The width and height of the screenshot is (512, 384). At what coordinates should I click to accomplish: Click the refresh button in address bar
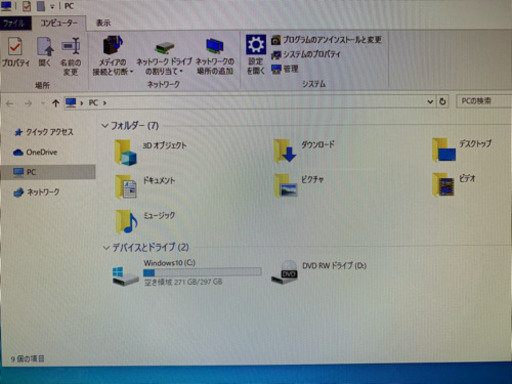click(x=443, y=101)
